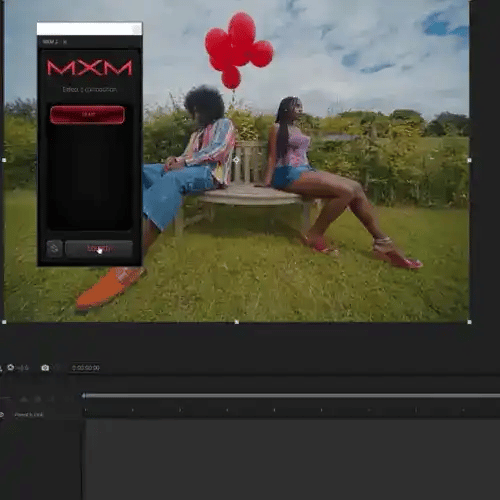Open the MXM 2 panel menu icon
500x500 pixels.
[65, 42]
